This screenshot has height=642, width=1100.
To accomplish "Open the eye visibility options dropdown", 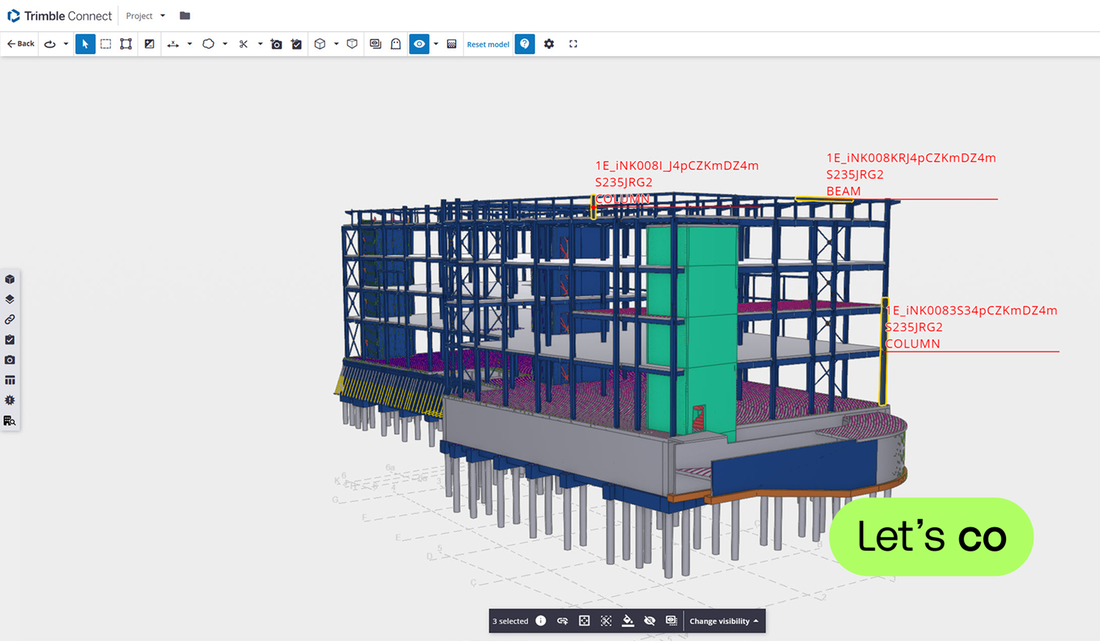I will coord(436,44).
